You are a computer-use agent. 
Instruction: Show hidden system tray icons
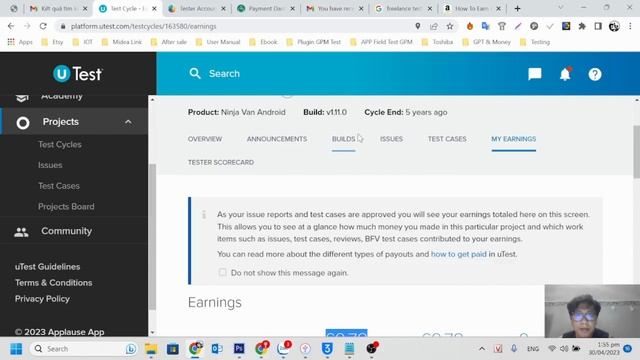click(x=482, y=349)
